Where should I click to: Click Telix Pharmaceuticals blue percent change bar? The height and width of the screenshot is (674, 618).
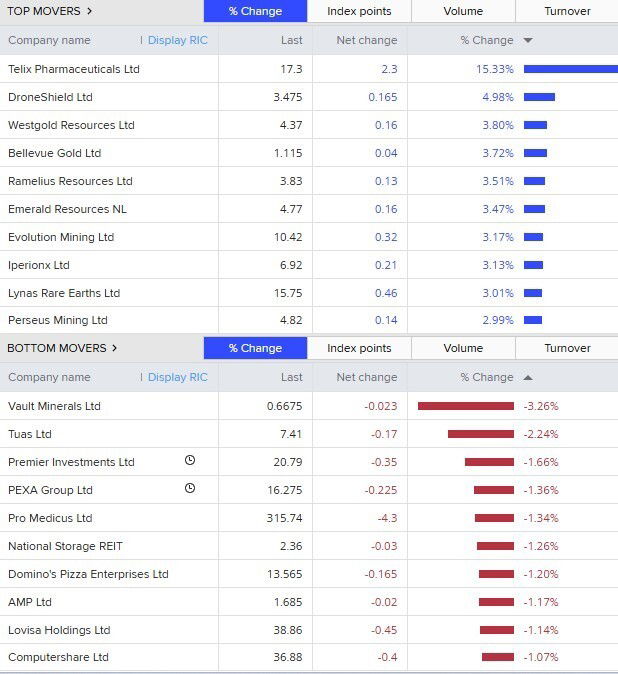click(570, 69)
